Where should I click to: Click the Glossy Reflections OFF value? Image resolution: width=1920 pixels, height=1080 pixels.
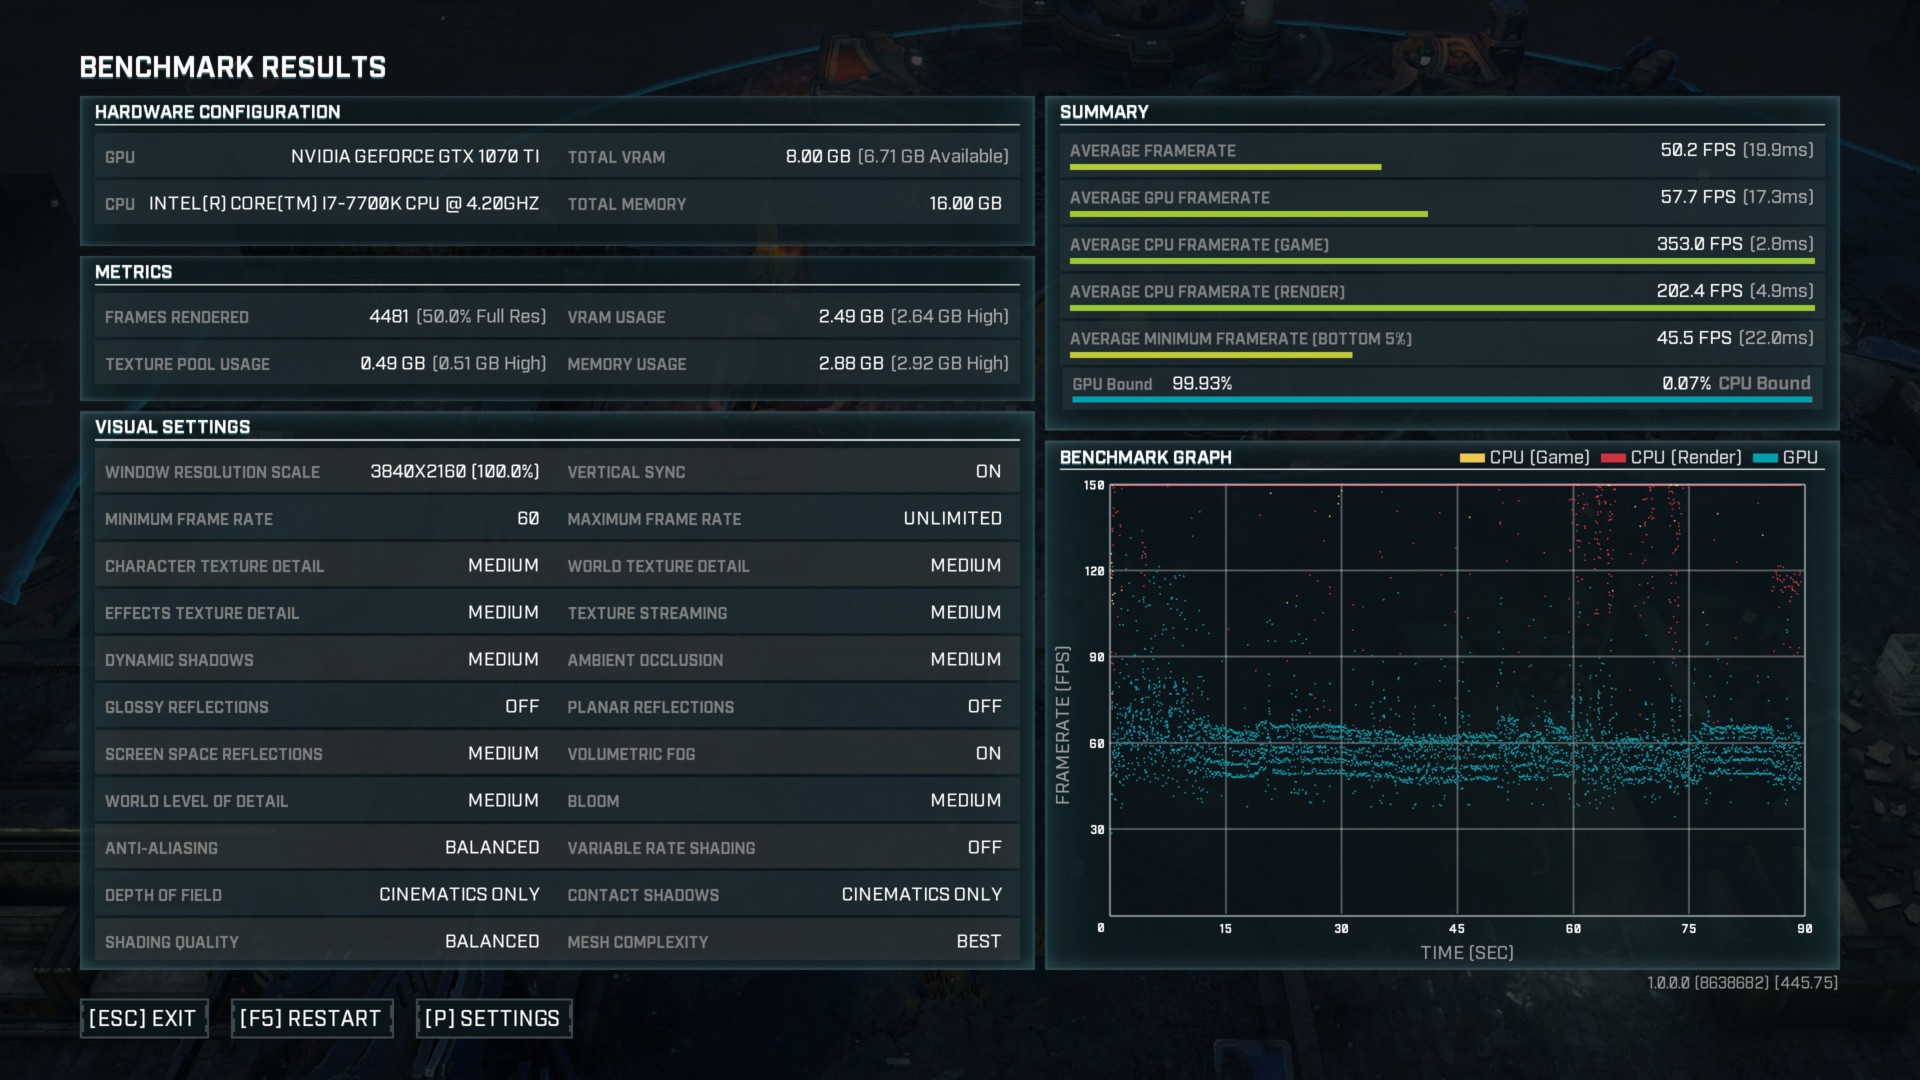pyautogui.click(x=522, y=707)
